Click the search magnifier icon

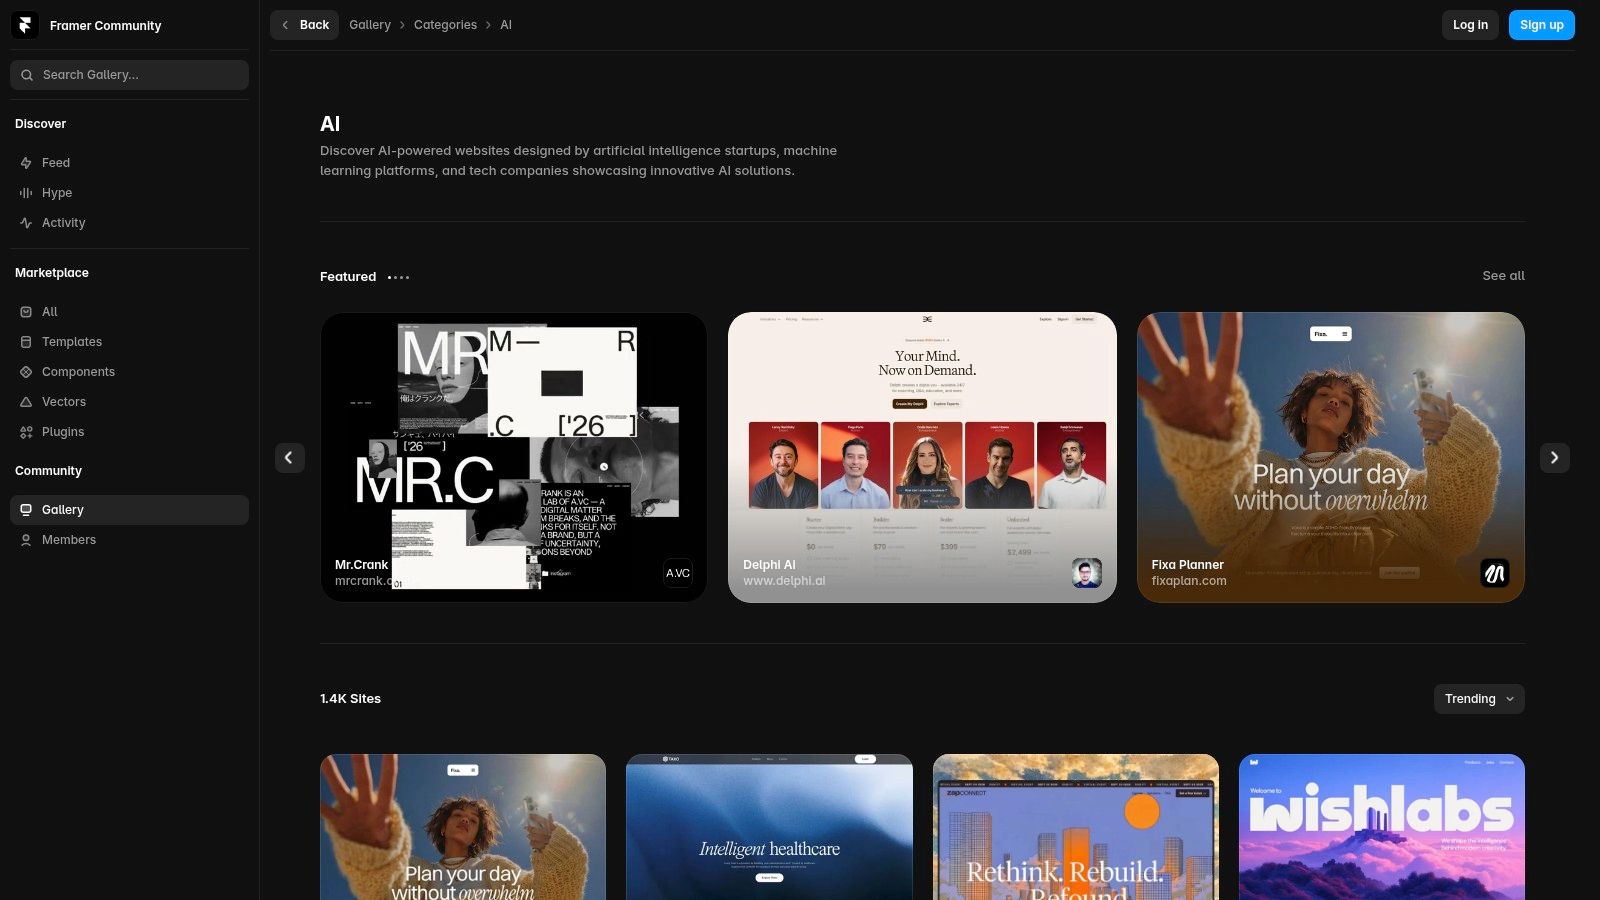27,75
